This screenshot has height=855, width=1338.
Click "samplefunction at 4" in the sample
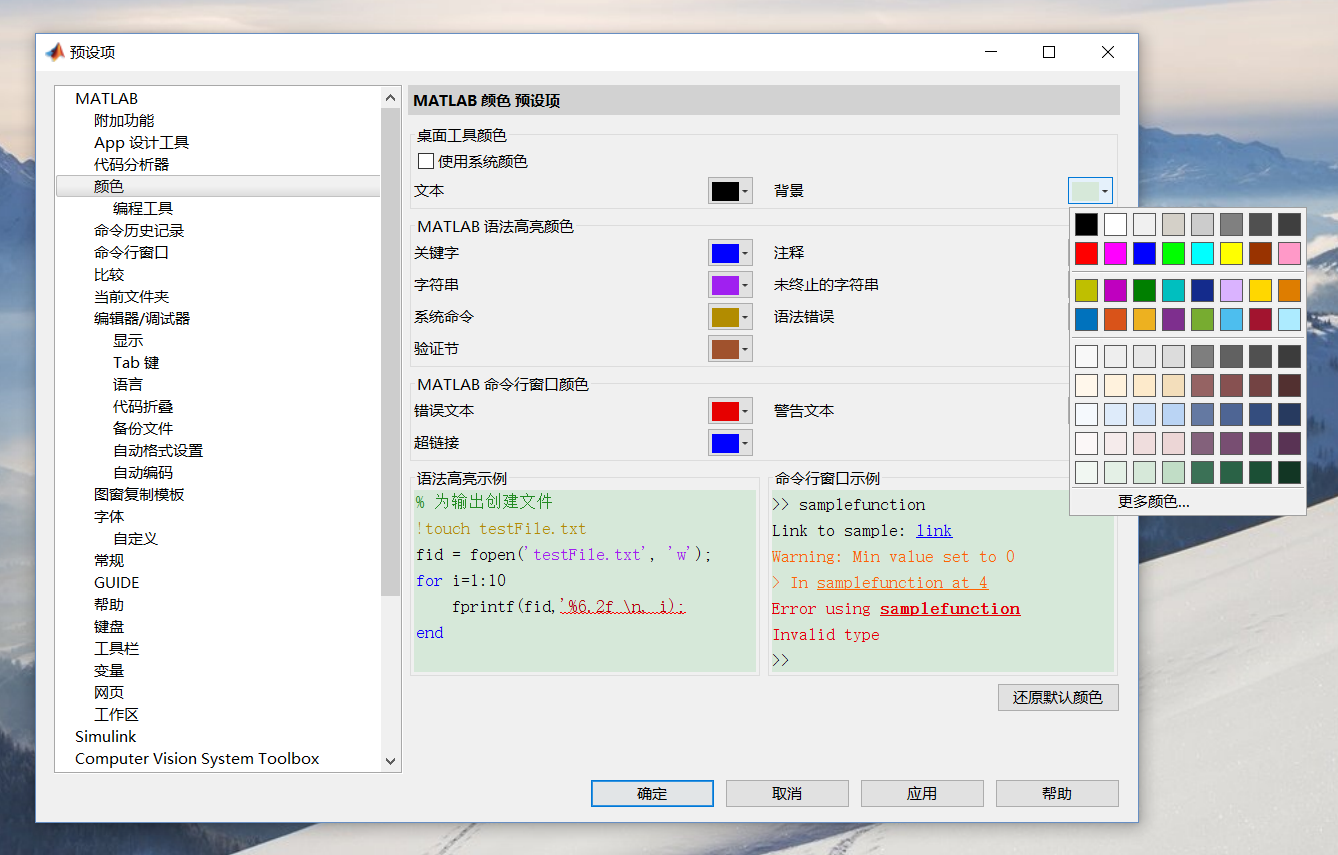(x=902, y=582)
